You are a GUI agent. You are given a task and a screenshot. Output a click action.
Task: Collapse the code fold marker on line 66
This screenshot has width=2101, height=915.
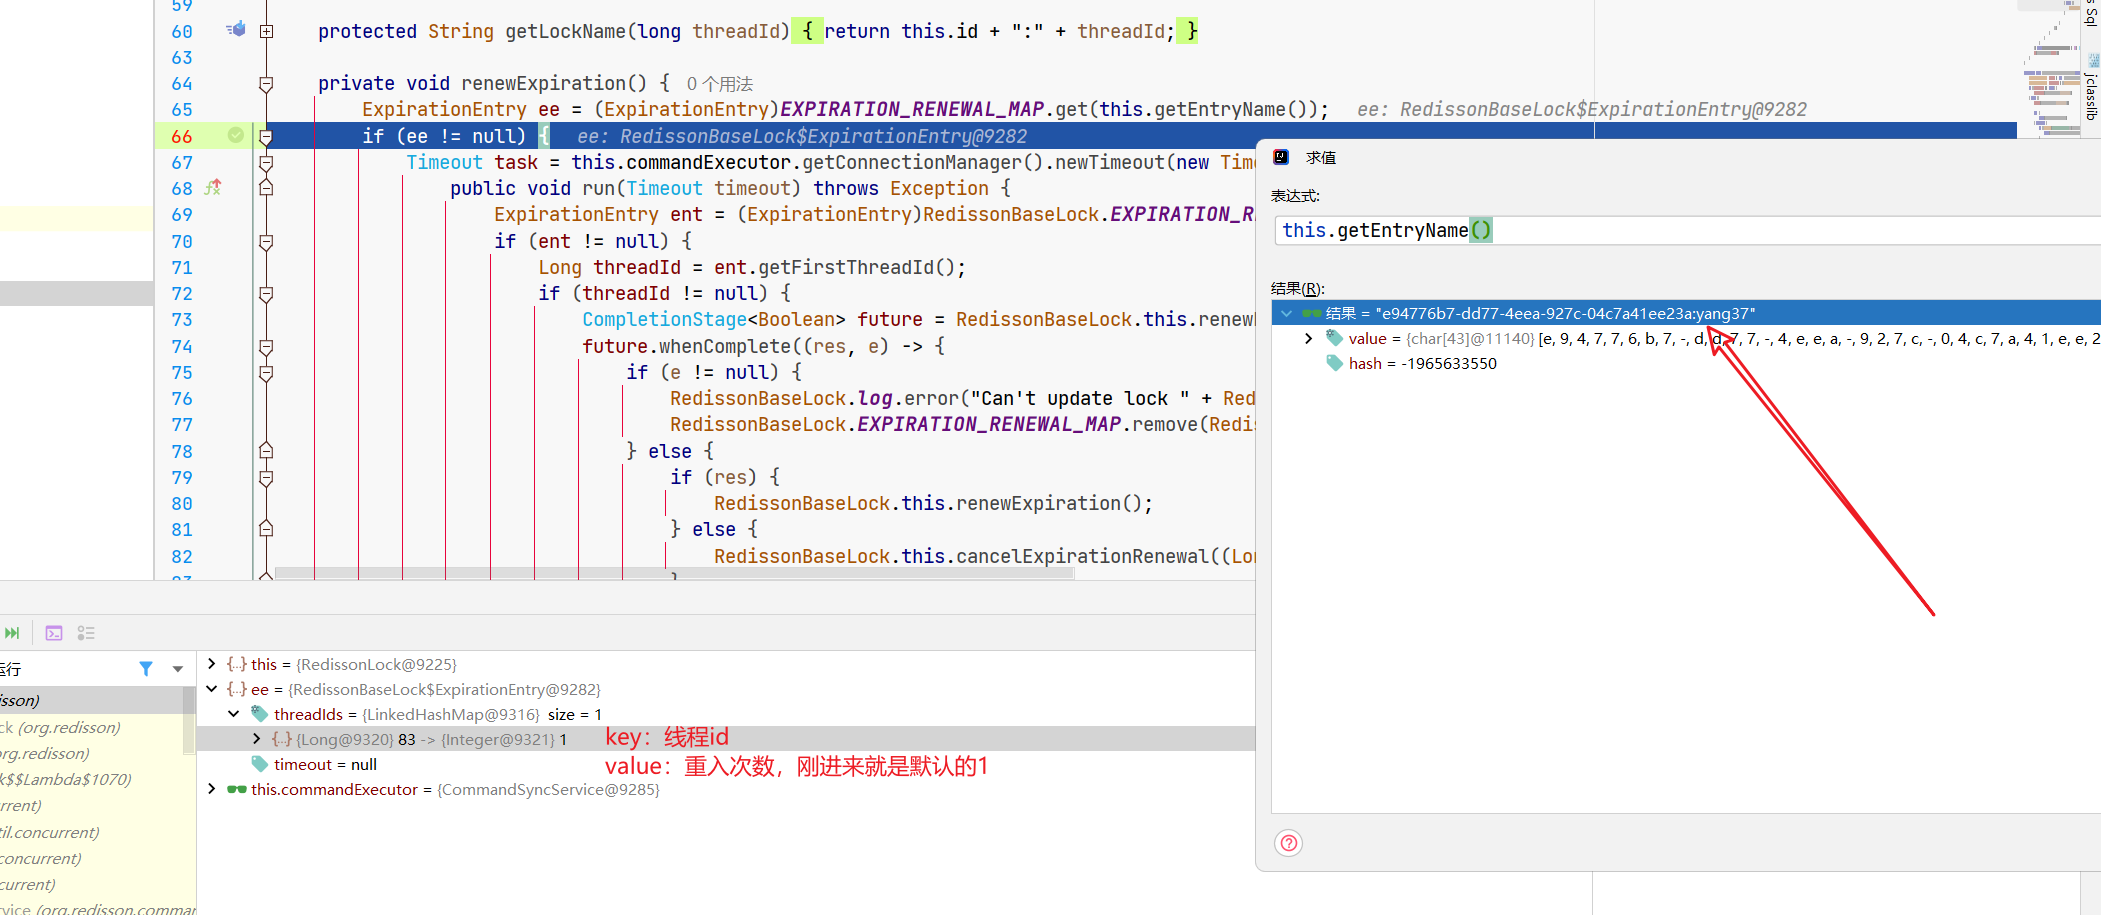click(266, 136)
